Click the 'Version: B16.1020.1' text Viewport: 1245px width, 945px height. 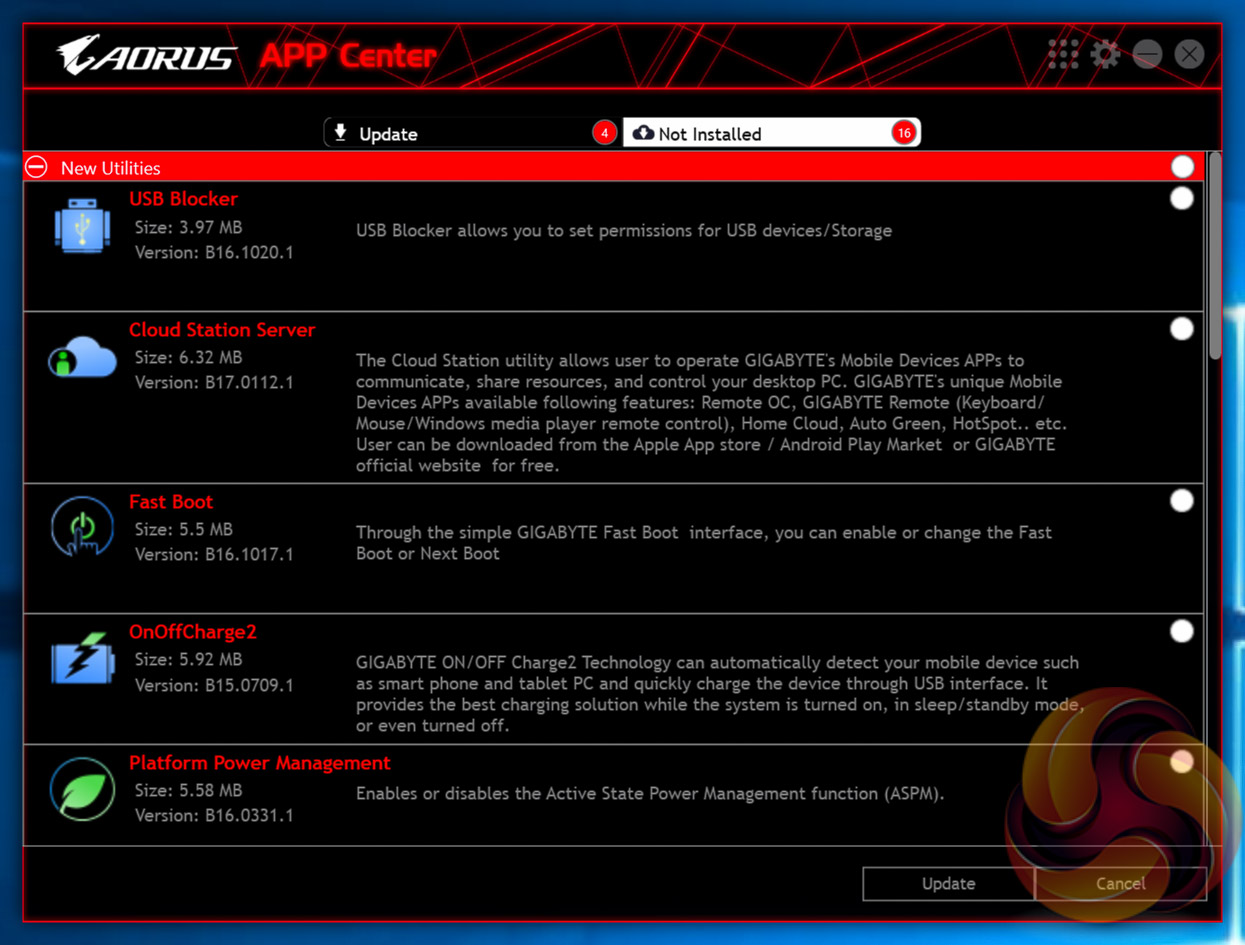pos(214,253)
